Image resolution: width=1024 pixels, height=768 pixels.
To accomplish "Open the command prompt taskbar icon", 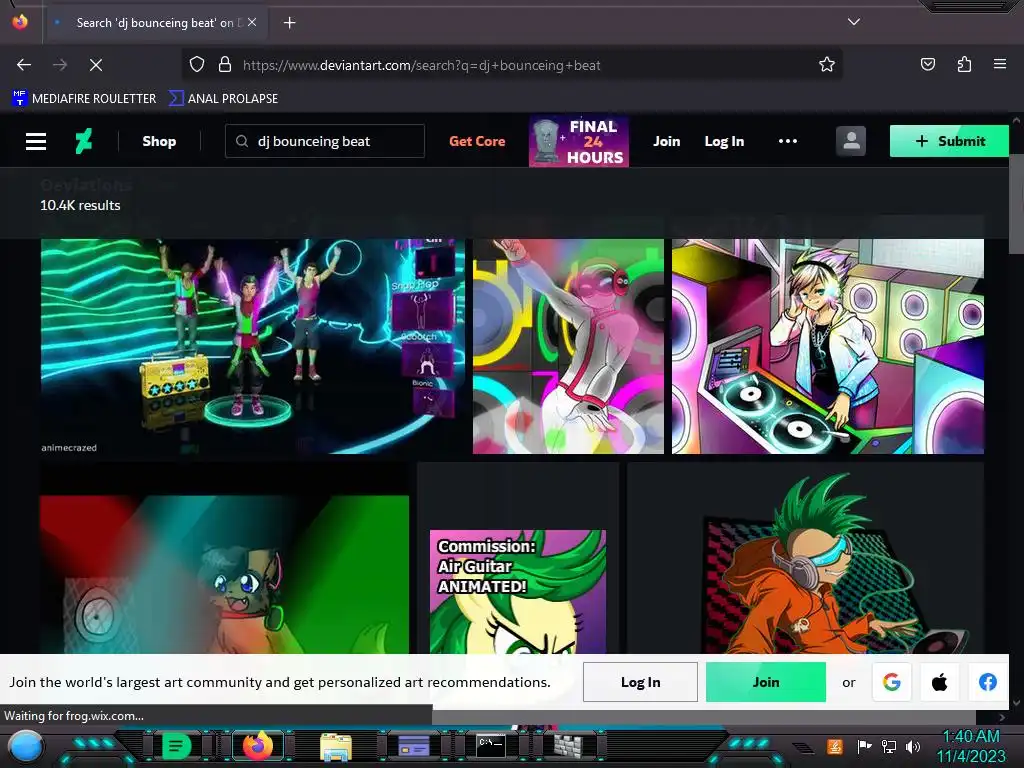I will [x=490, y=745].
